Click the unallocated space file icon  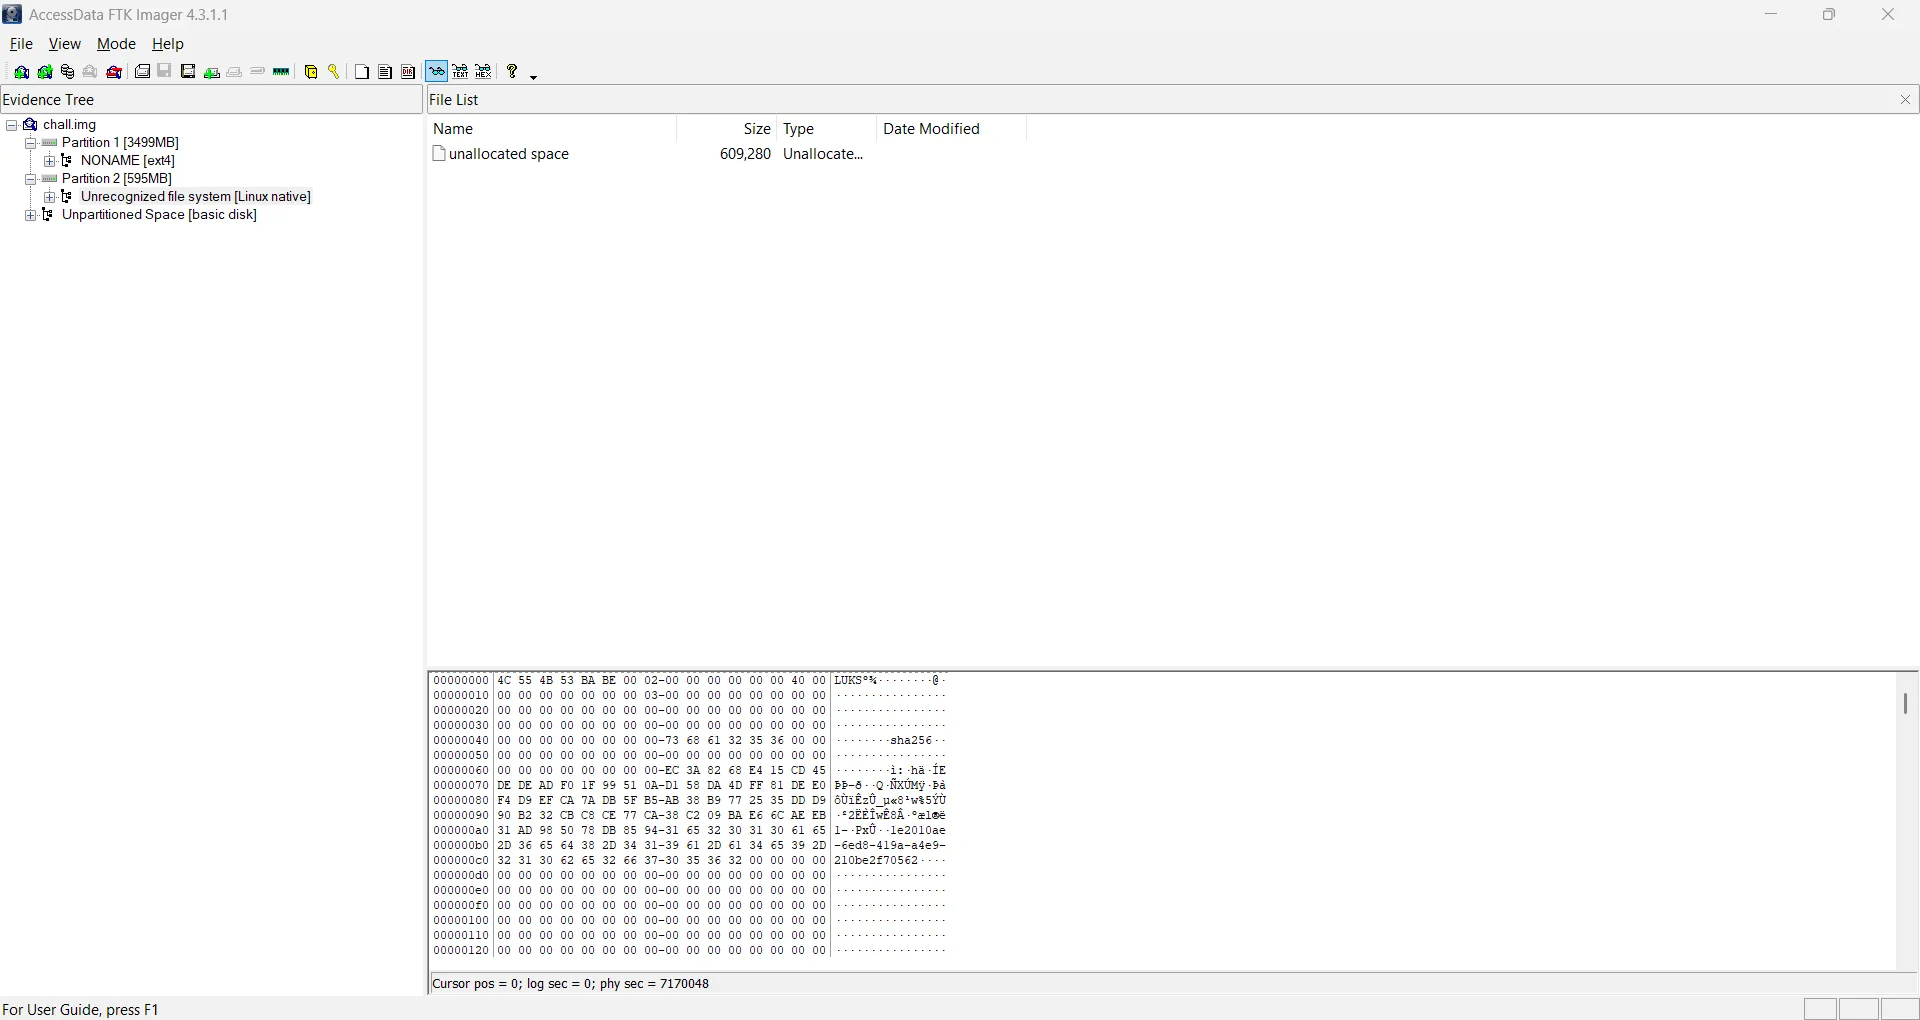(439, 154)
